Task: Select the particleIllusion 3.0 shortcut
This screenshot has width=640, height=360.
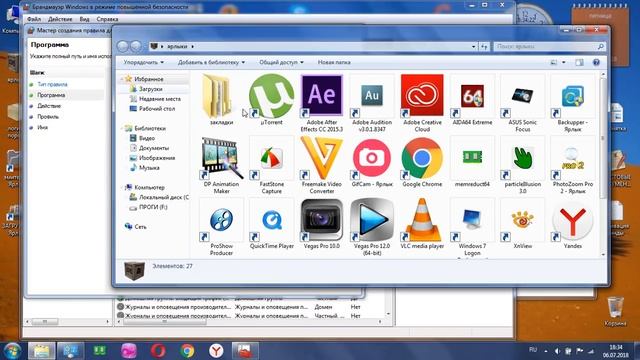Action: 522,165
